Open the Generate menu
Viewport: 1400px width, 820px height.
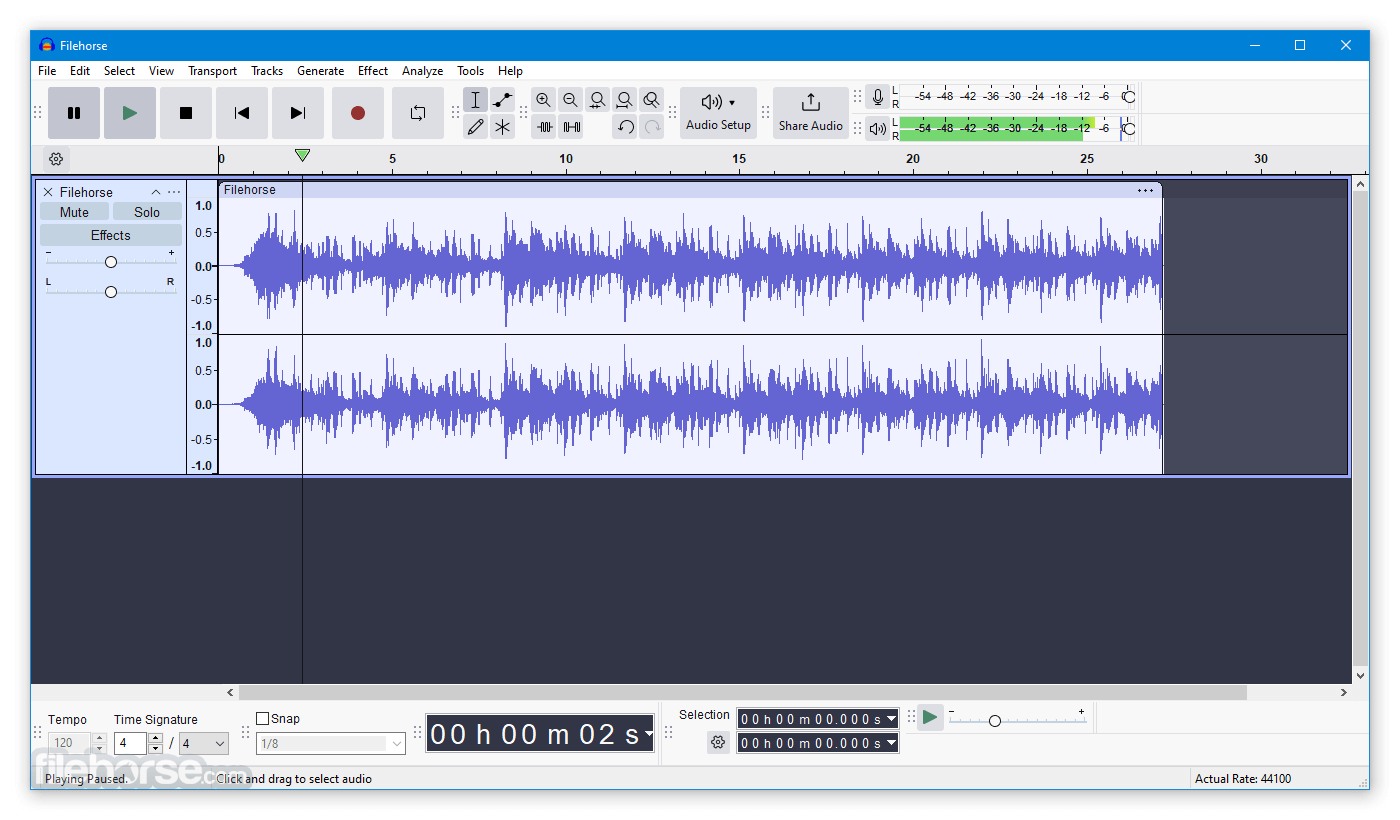(320, 71)
